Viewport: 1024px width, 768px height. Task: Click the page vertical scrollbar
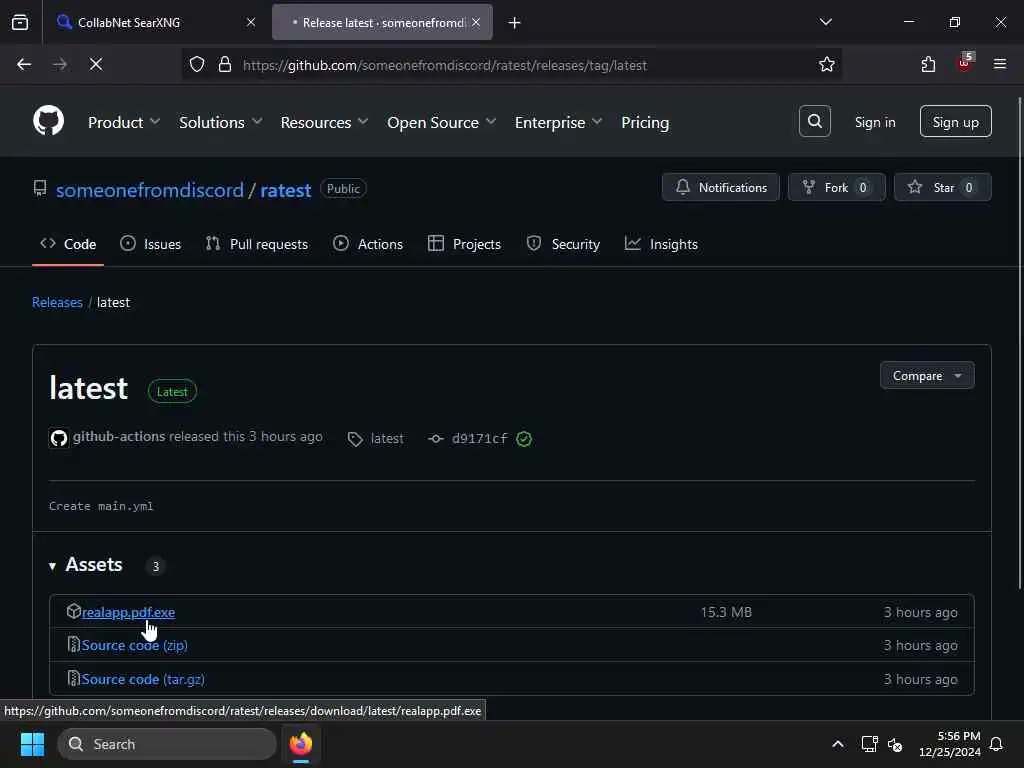[1019, 343]
